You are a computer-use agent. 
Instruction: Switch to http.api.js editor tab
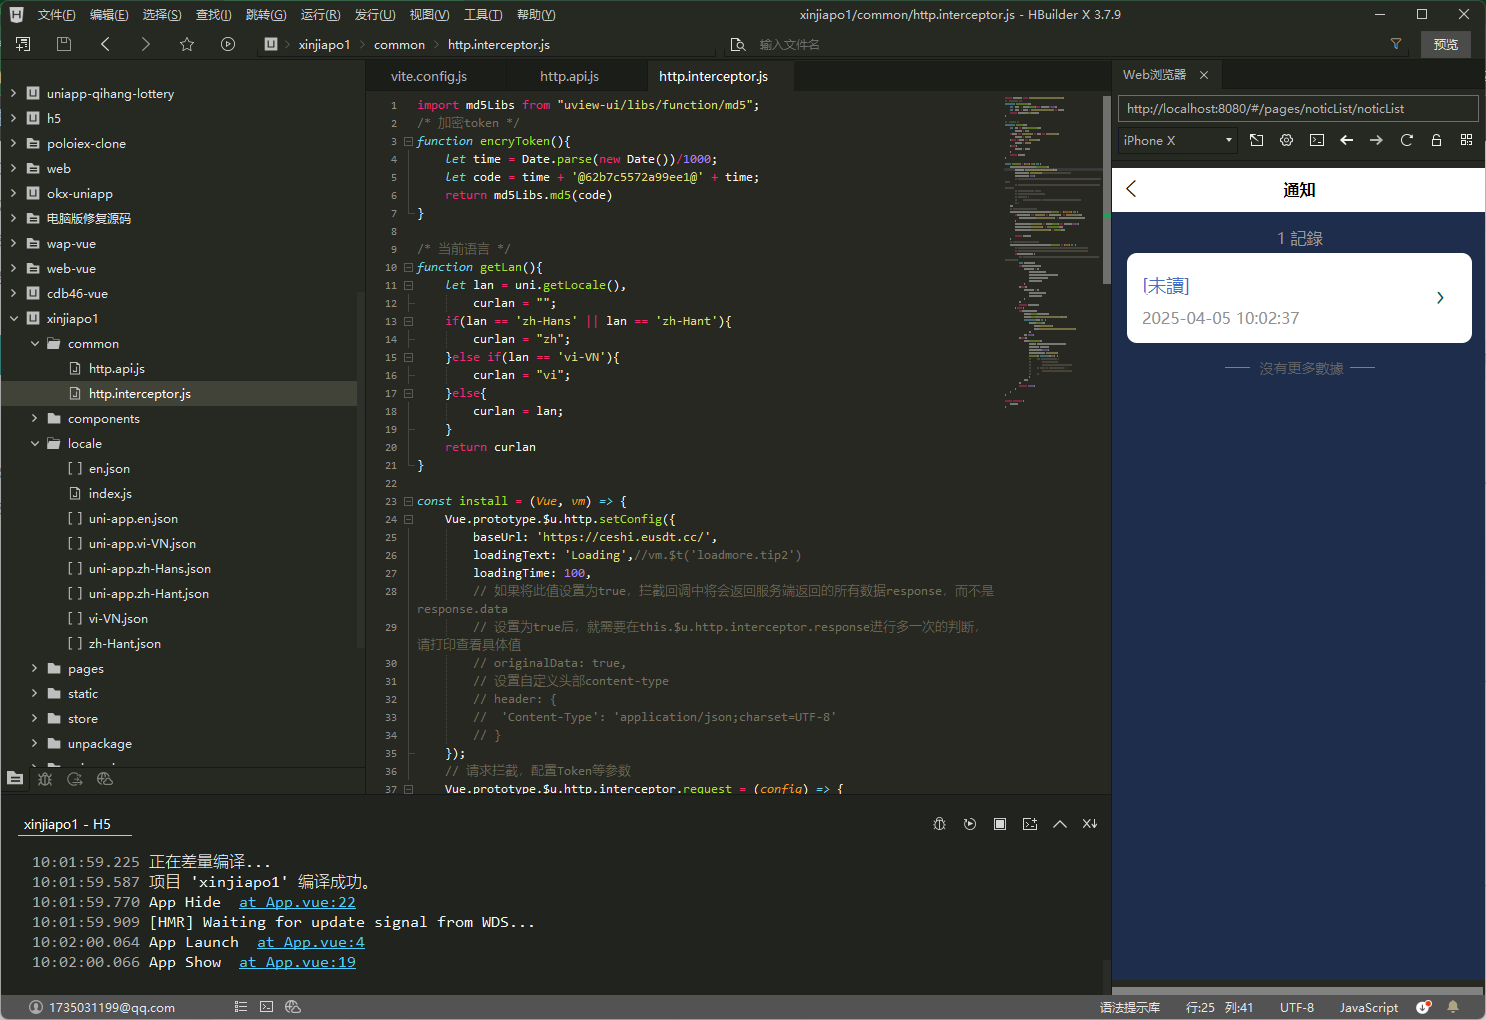569,76
